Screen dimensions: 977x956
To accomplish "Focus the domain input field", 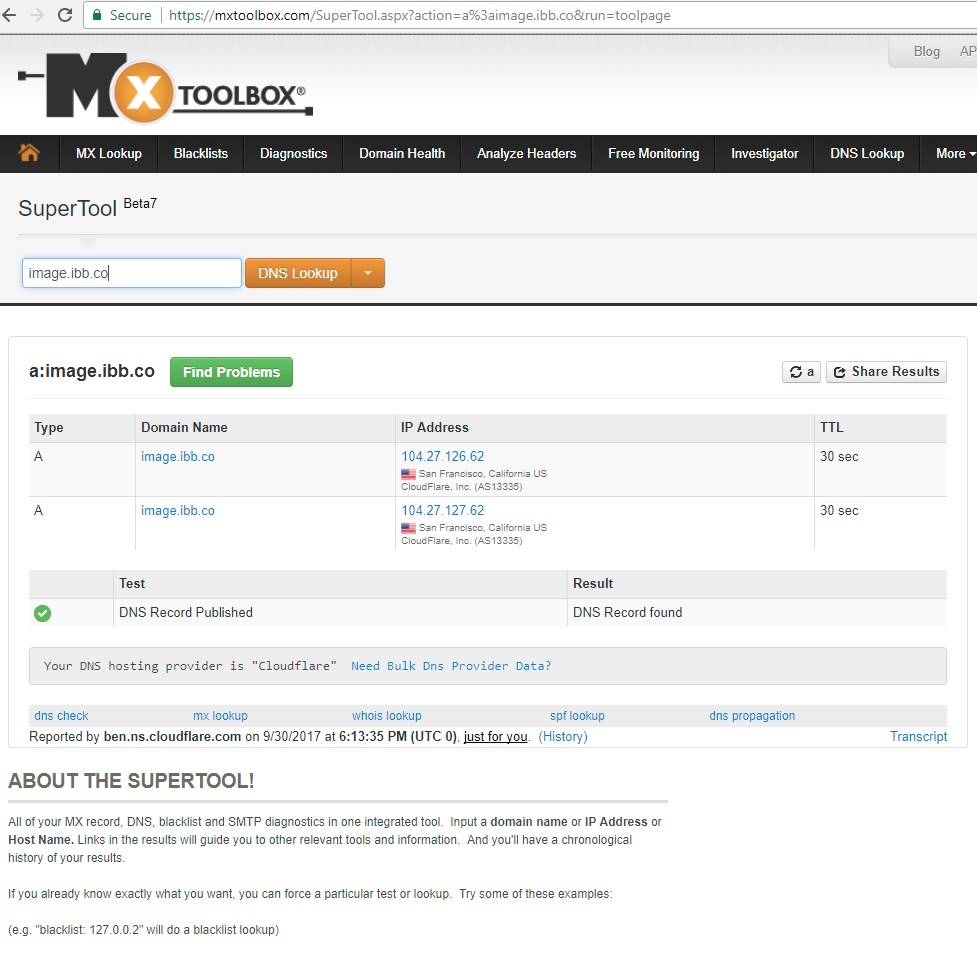I will click(x=131, y=273).
